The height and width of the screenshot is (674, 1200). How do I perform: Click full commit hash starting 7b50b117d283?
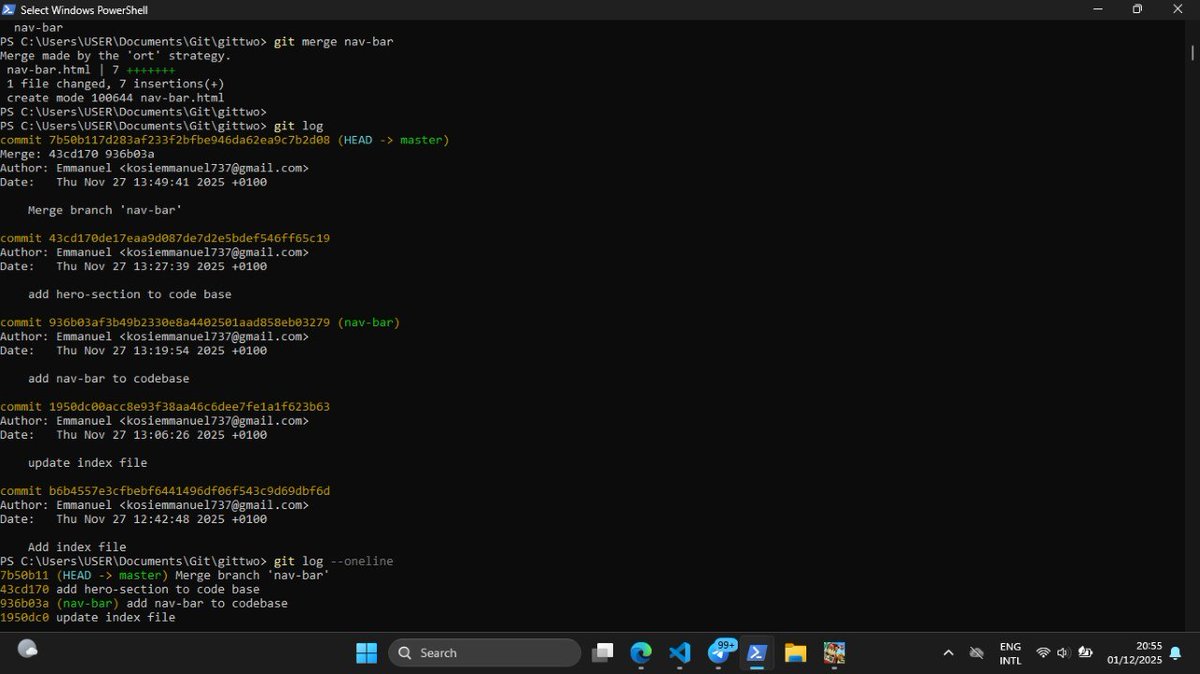(x=189, y=140)
